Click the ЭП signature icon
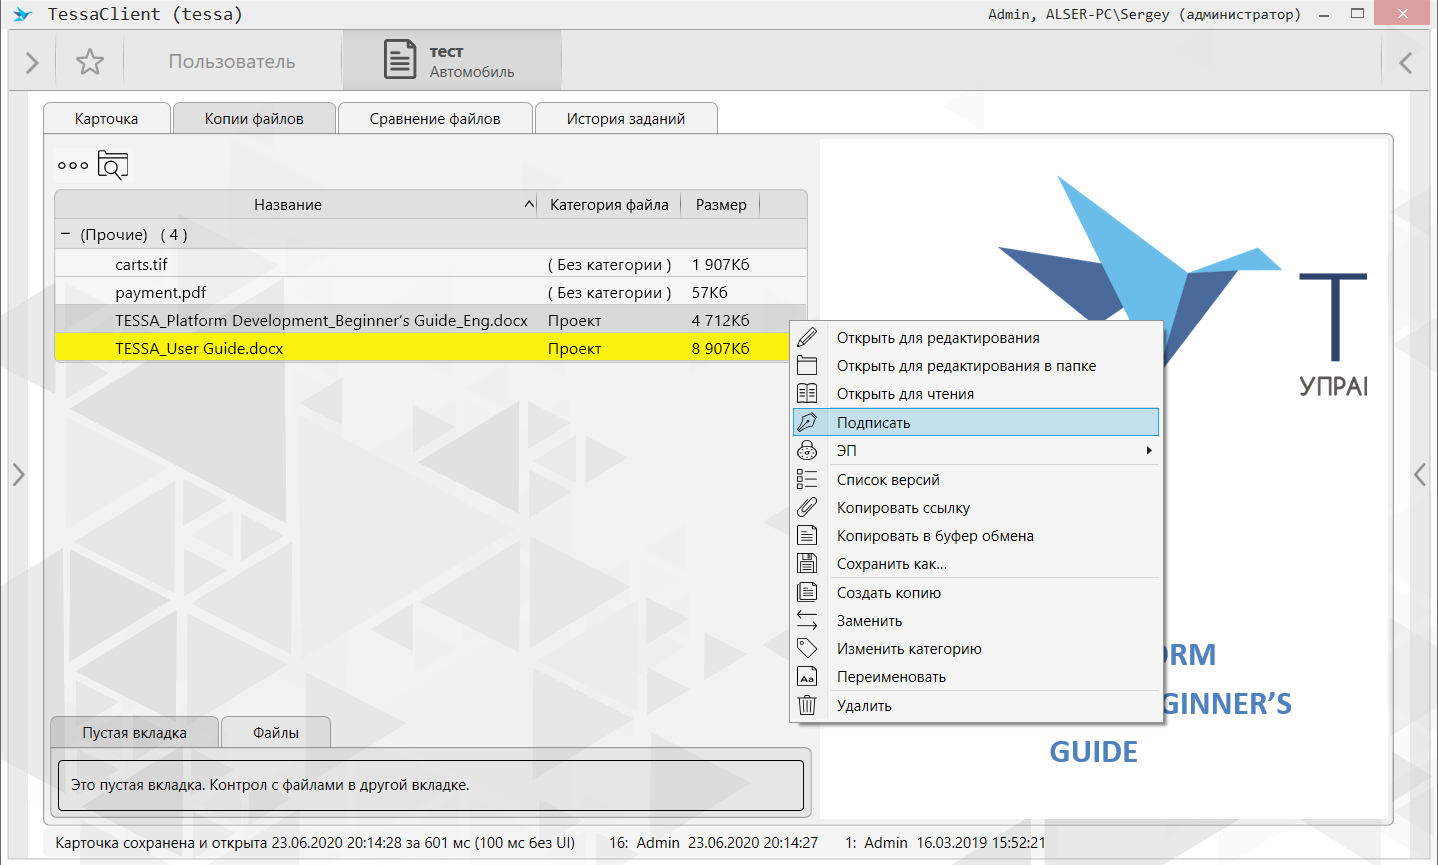Screen dimensions: 1438x865 coord(807,450)
